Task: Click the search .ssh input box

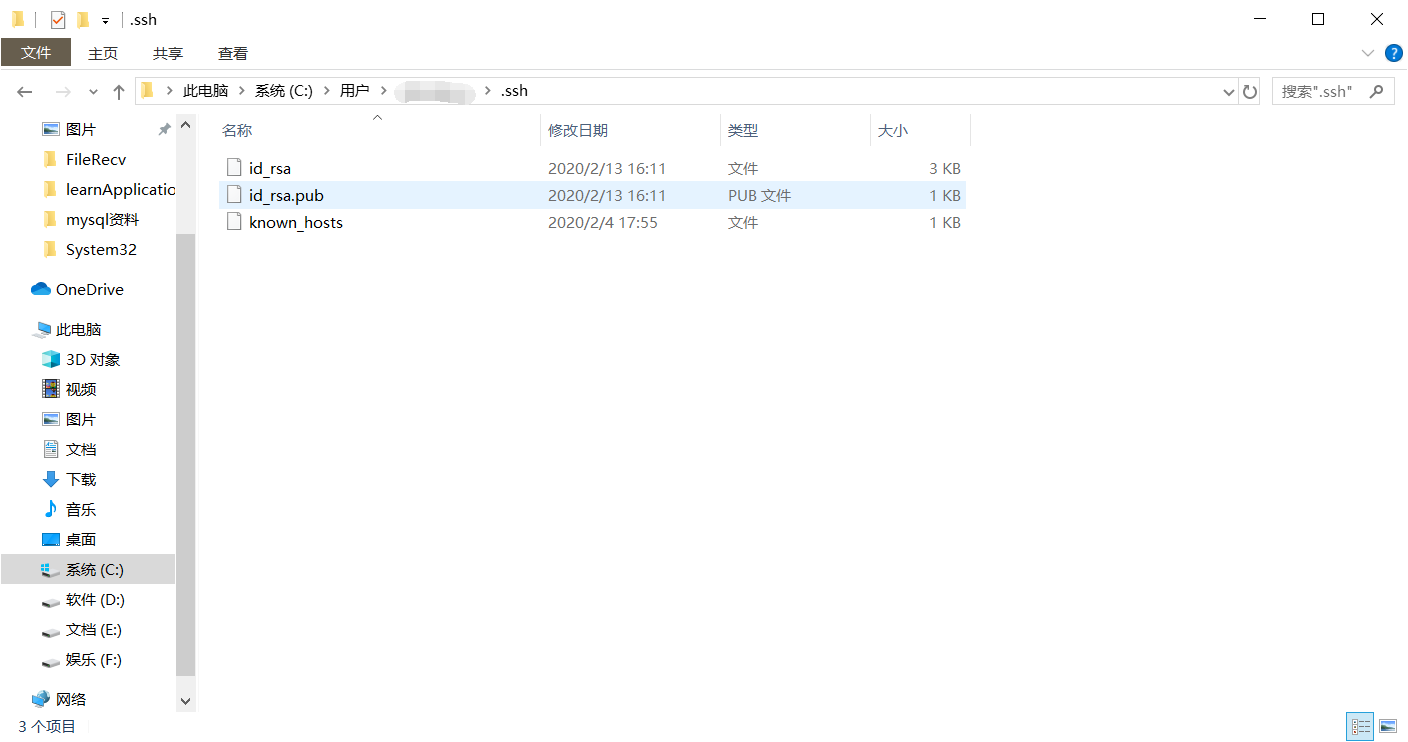Action: click(1321, 91)
